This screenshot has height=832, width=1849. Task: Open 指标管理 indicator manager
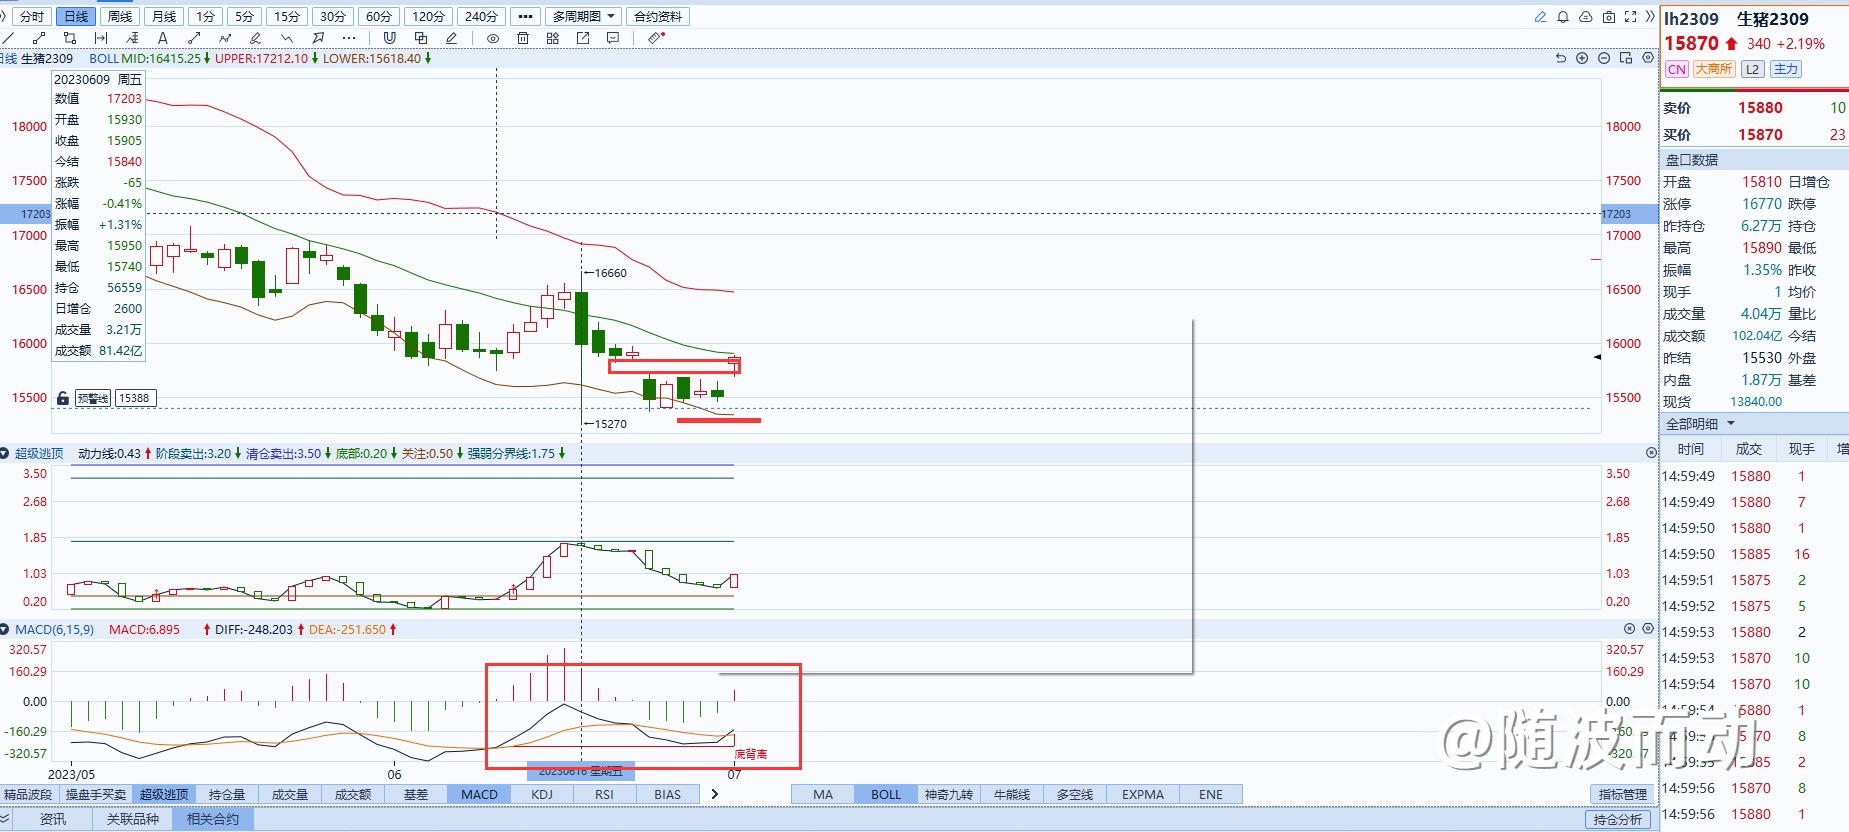click(x=1622, y=794)
